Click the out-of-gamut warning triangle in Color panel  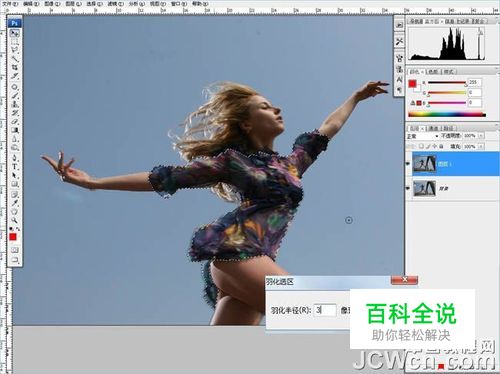pos(413,103)
